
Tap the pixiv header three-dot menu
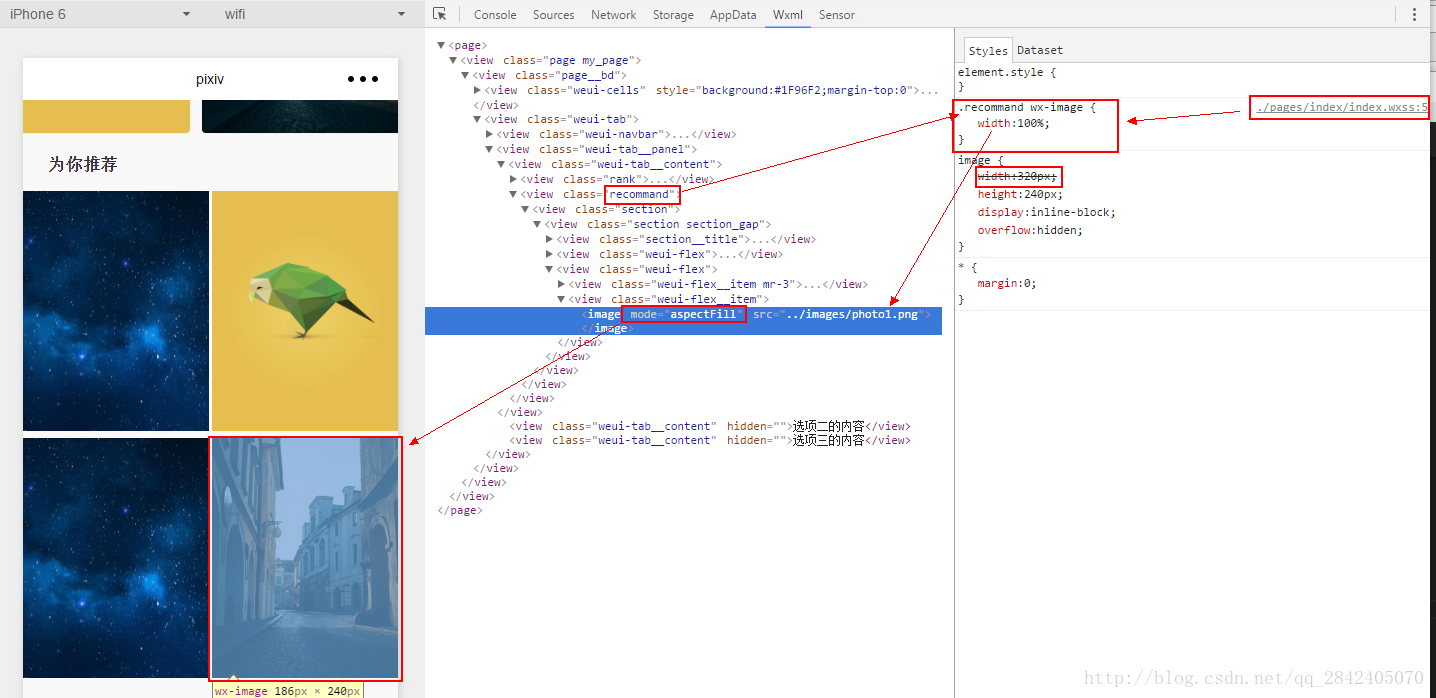362,79
